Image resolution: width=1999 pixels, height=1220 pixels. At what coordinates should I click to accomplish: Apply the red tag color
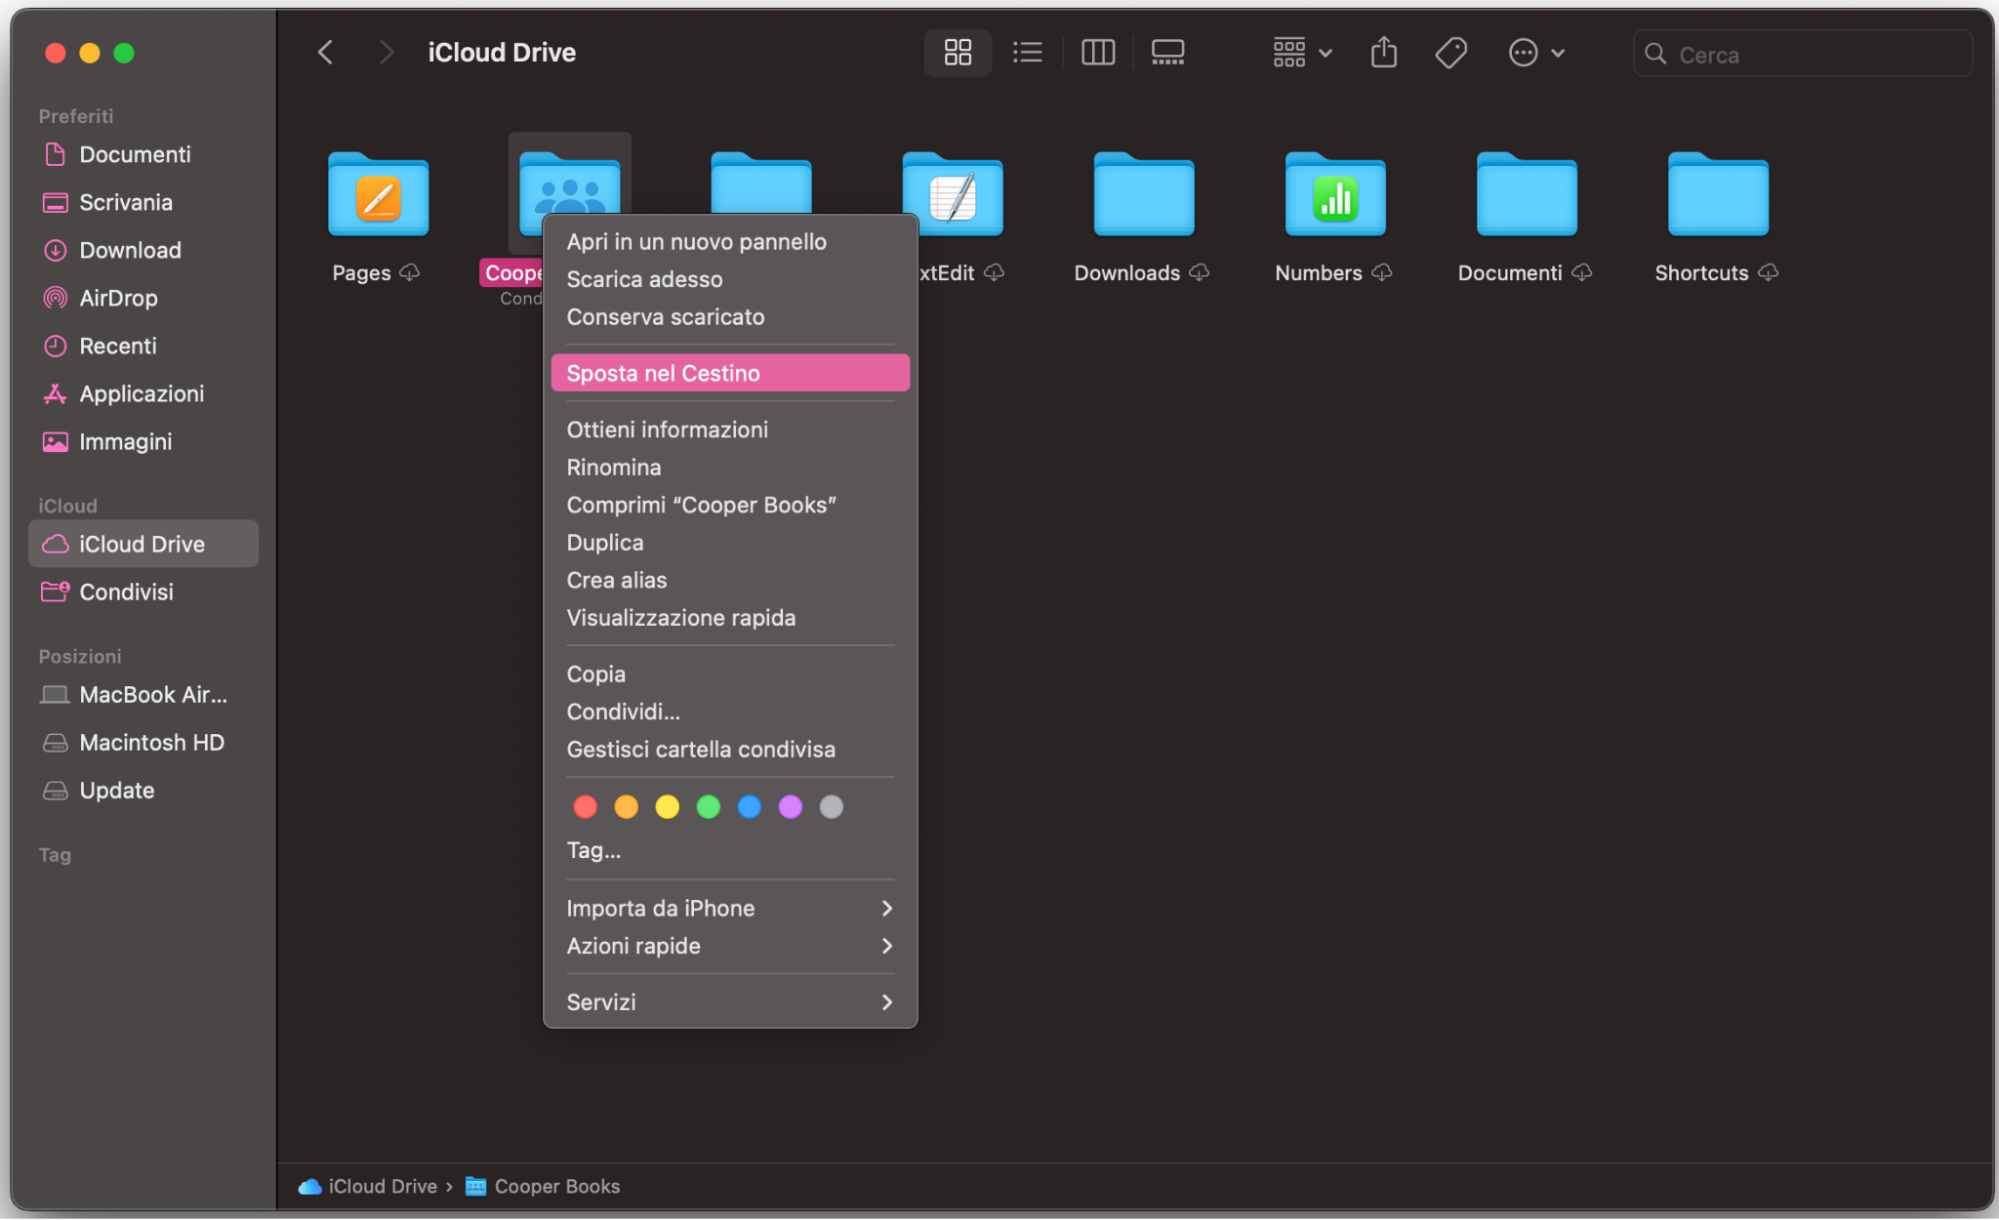(x=585, y=807)
